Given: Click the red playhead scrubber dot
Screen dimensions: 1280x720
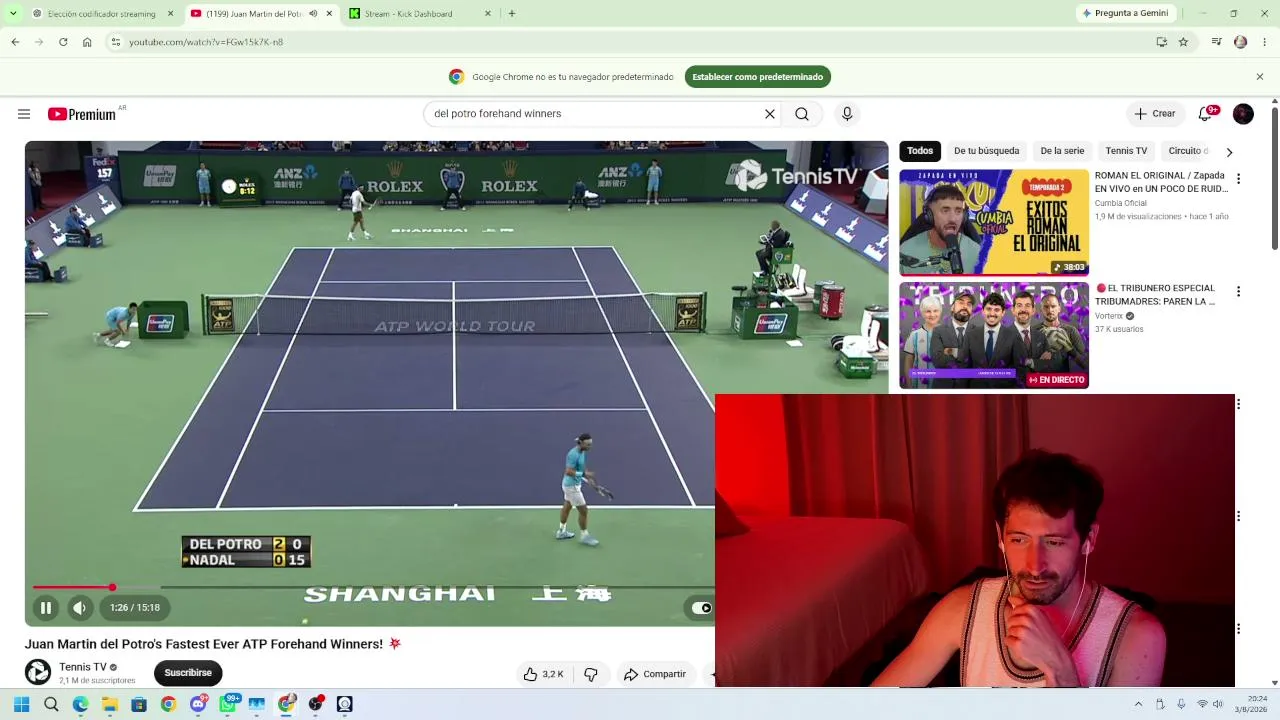Looking at the screenshot, I should (x=112, y=587).
